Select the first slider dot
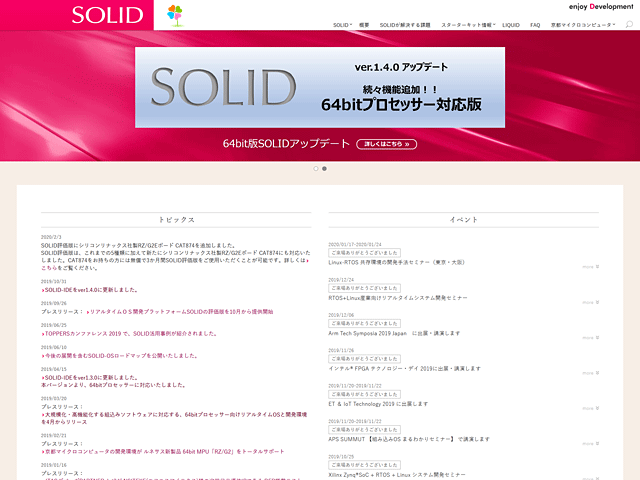The image size is (640, 480). pyautogui.click(x=316, y=169)
